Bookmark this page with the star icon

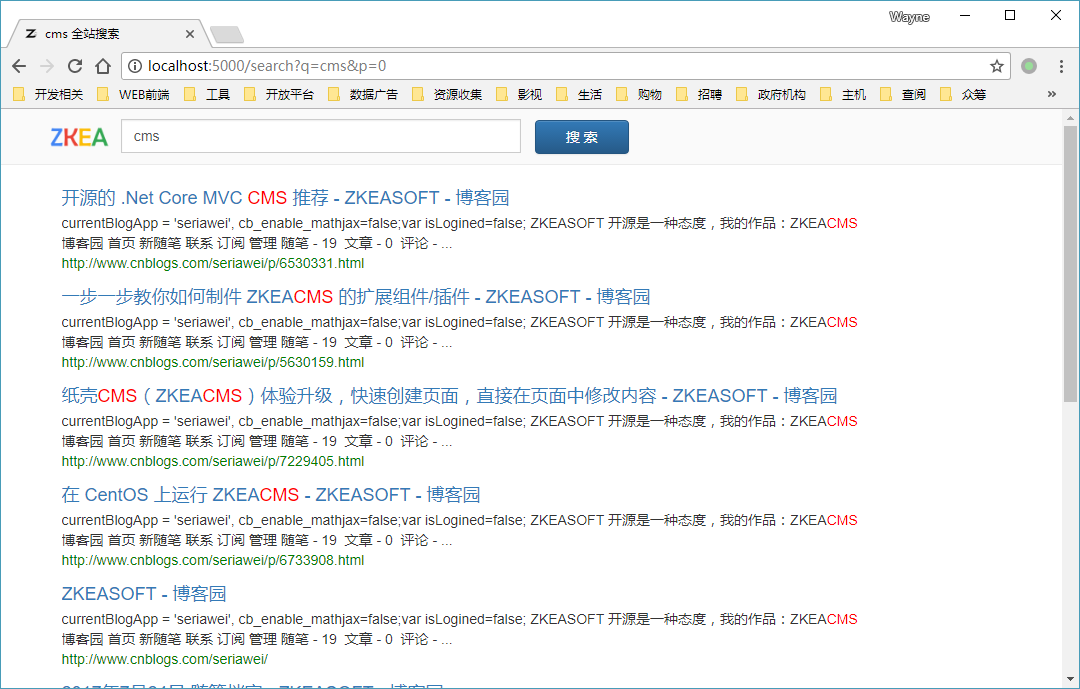[x=996, y=66]
